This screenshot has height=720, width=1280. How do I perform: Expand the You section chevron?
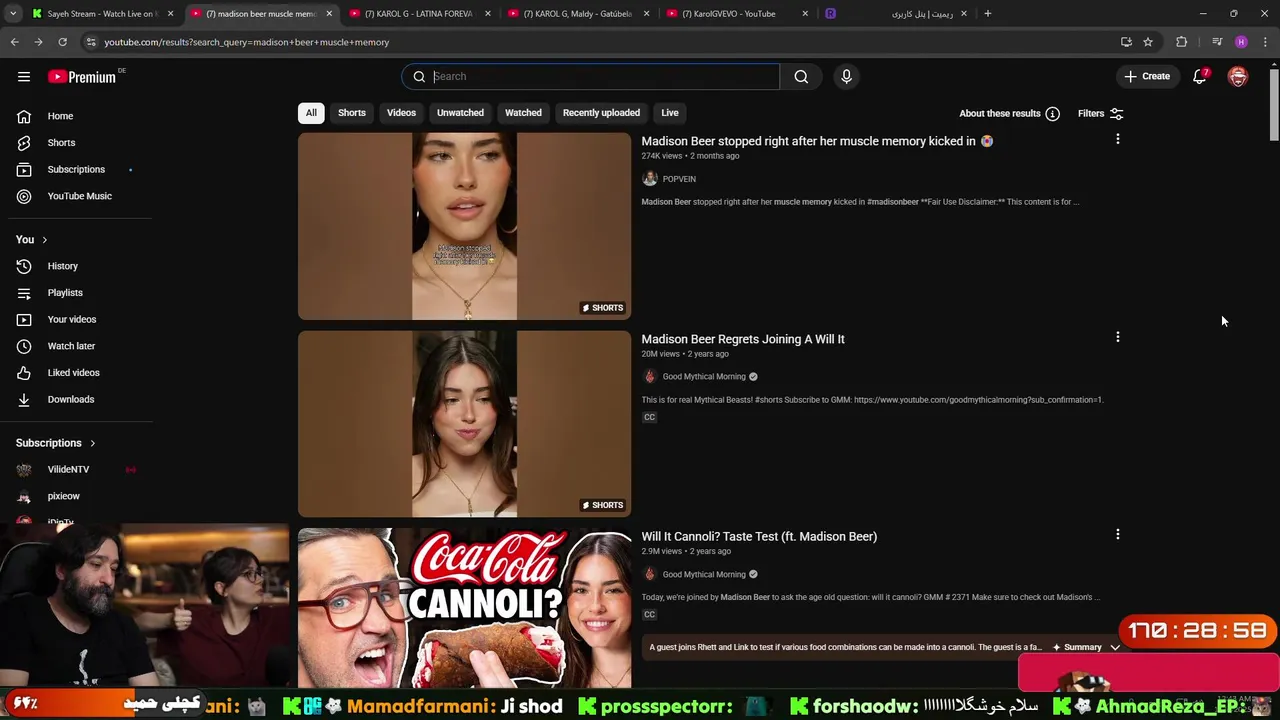coord(44,240)
